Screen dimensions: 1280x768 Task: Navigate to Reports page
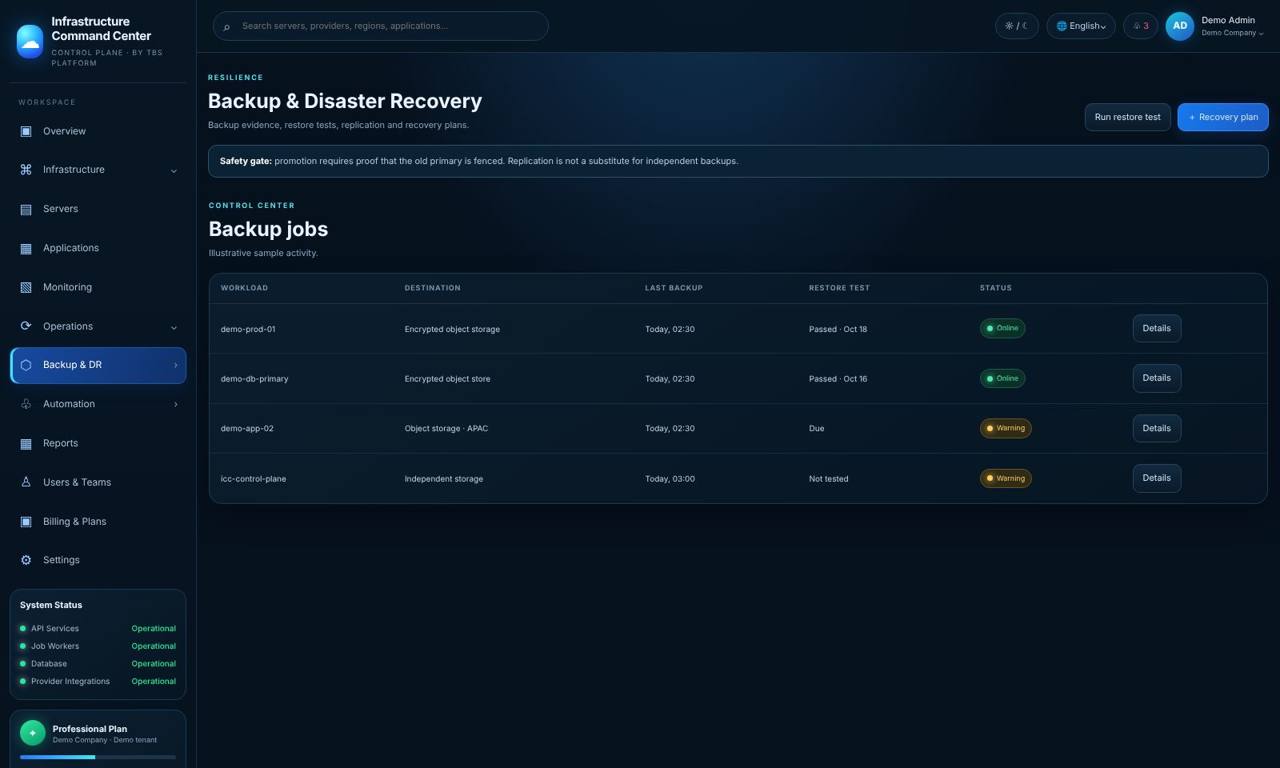click(x=98, y=443)
